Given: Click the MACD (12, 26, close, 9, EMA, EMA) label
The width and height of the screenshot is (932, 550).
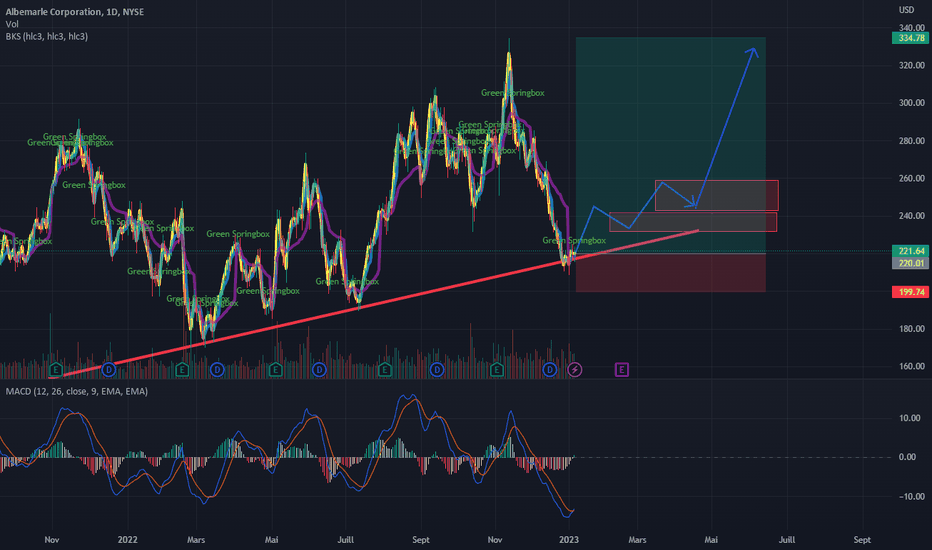Looking at the screenshot, I should point(77,391).
